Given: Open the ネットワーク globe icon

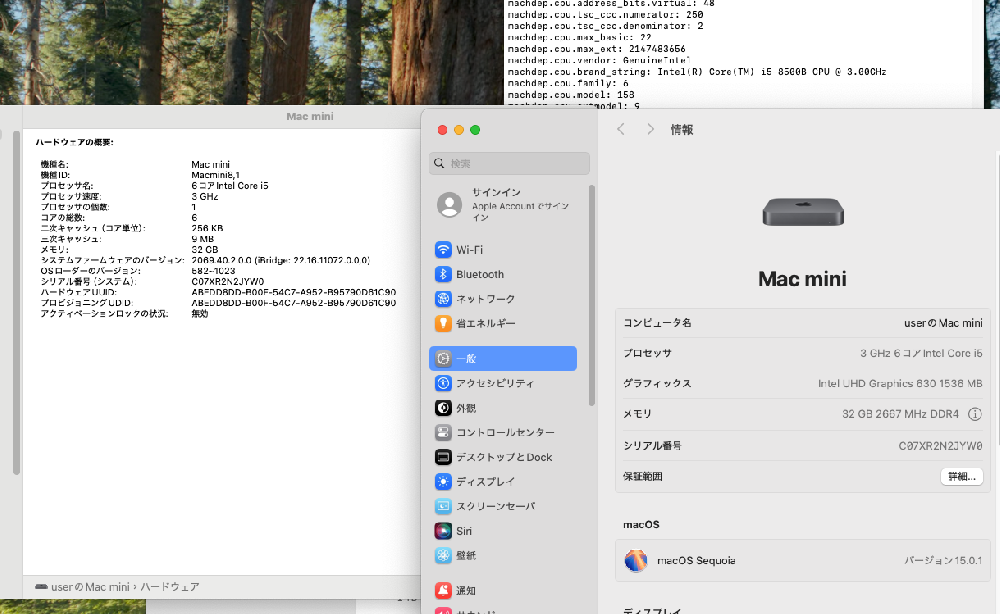Looking at the screenshot, I should (x=443, y=299).
